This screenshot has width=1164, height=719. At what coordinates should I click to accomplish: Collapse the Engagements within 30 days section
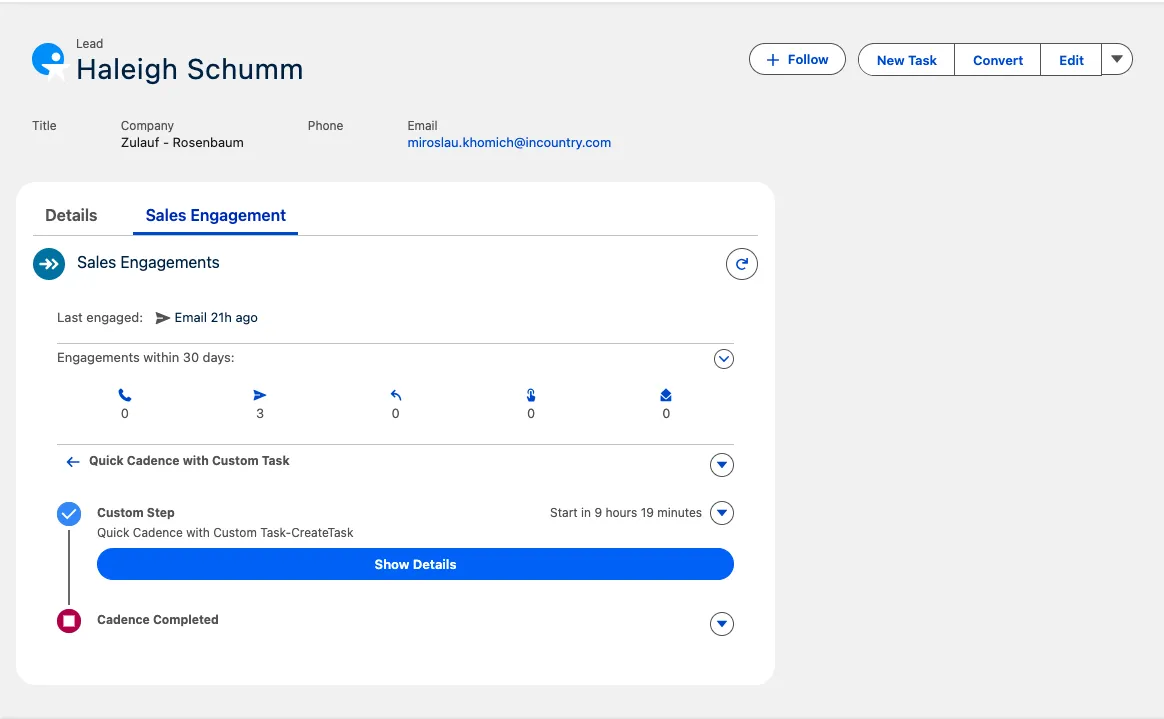(x=724, y=358)
